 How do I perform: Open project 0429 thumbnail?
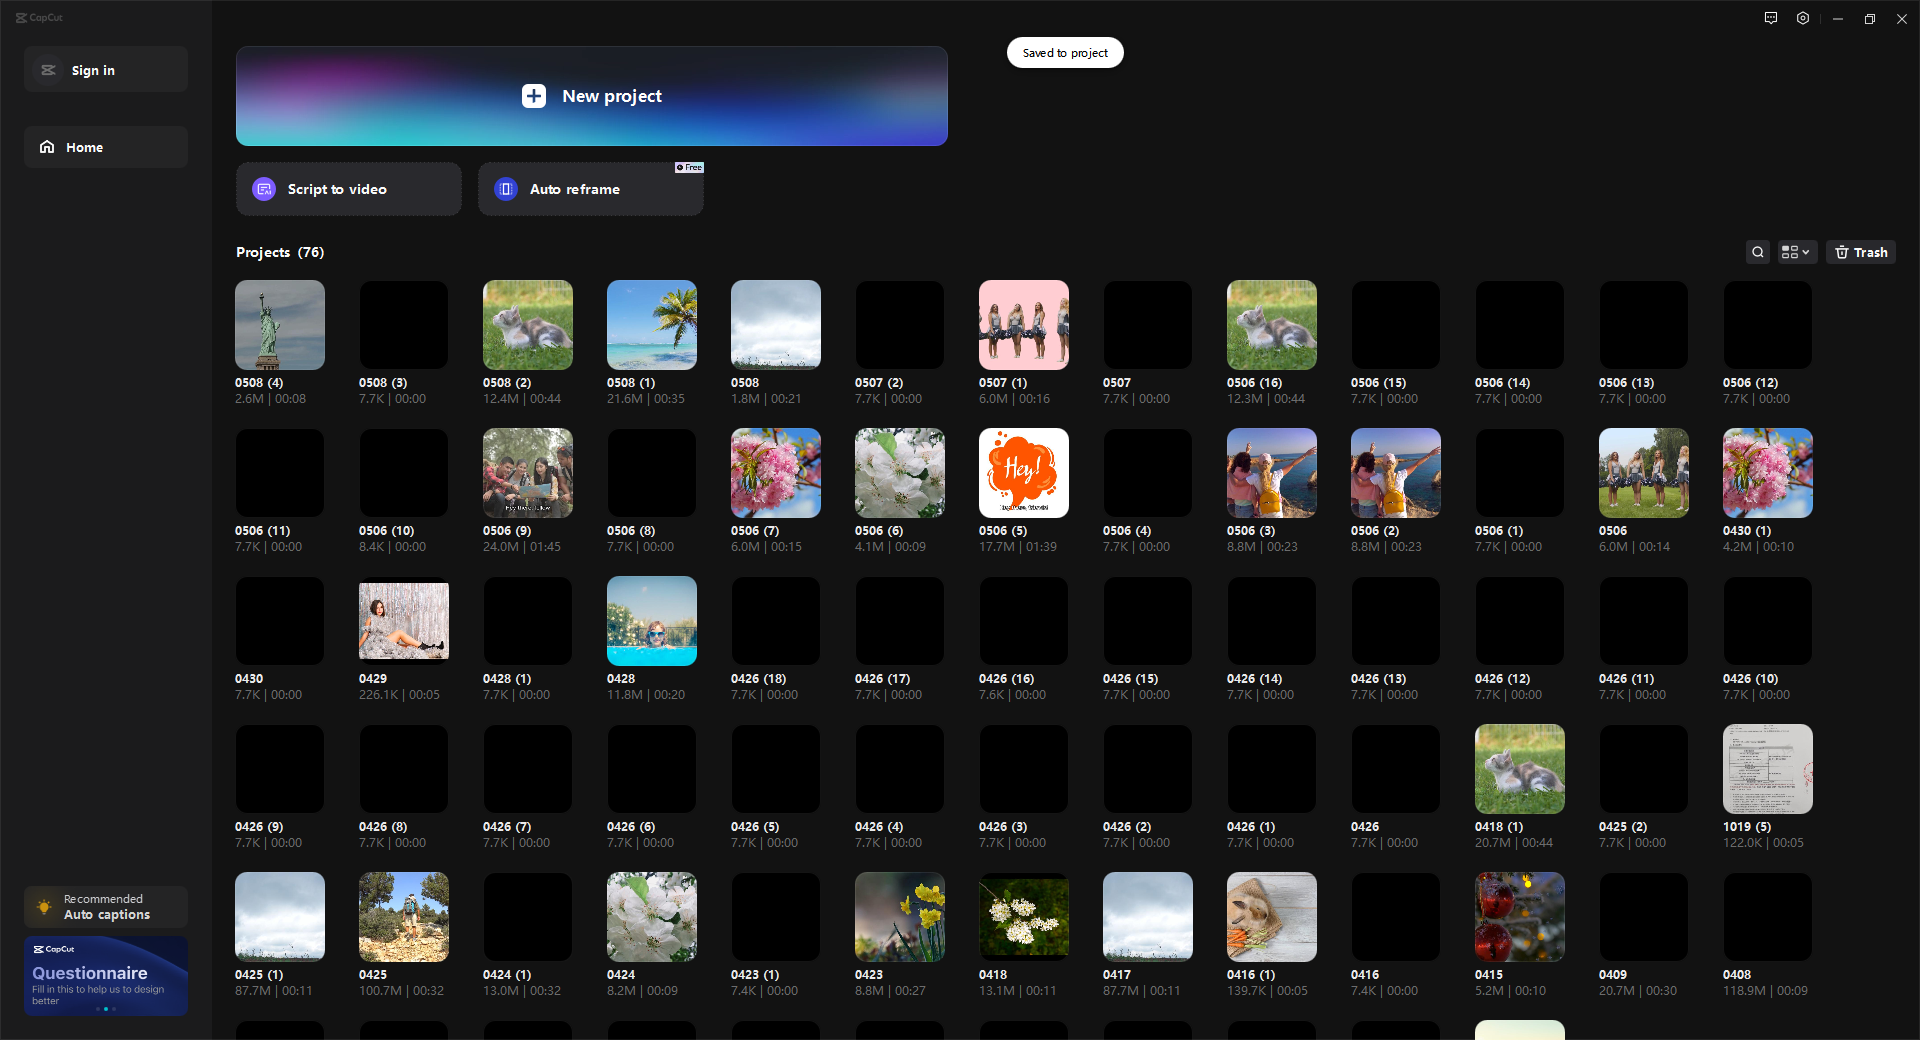pyautogui.click(x=403, y=620)
